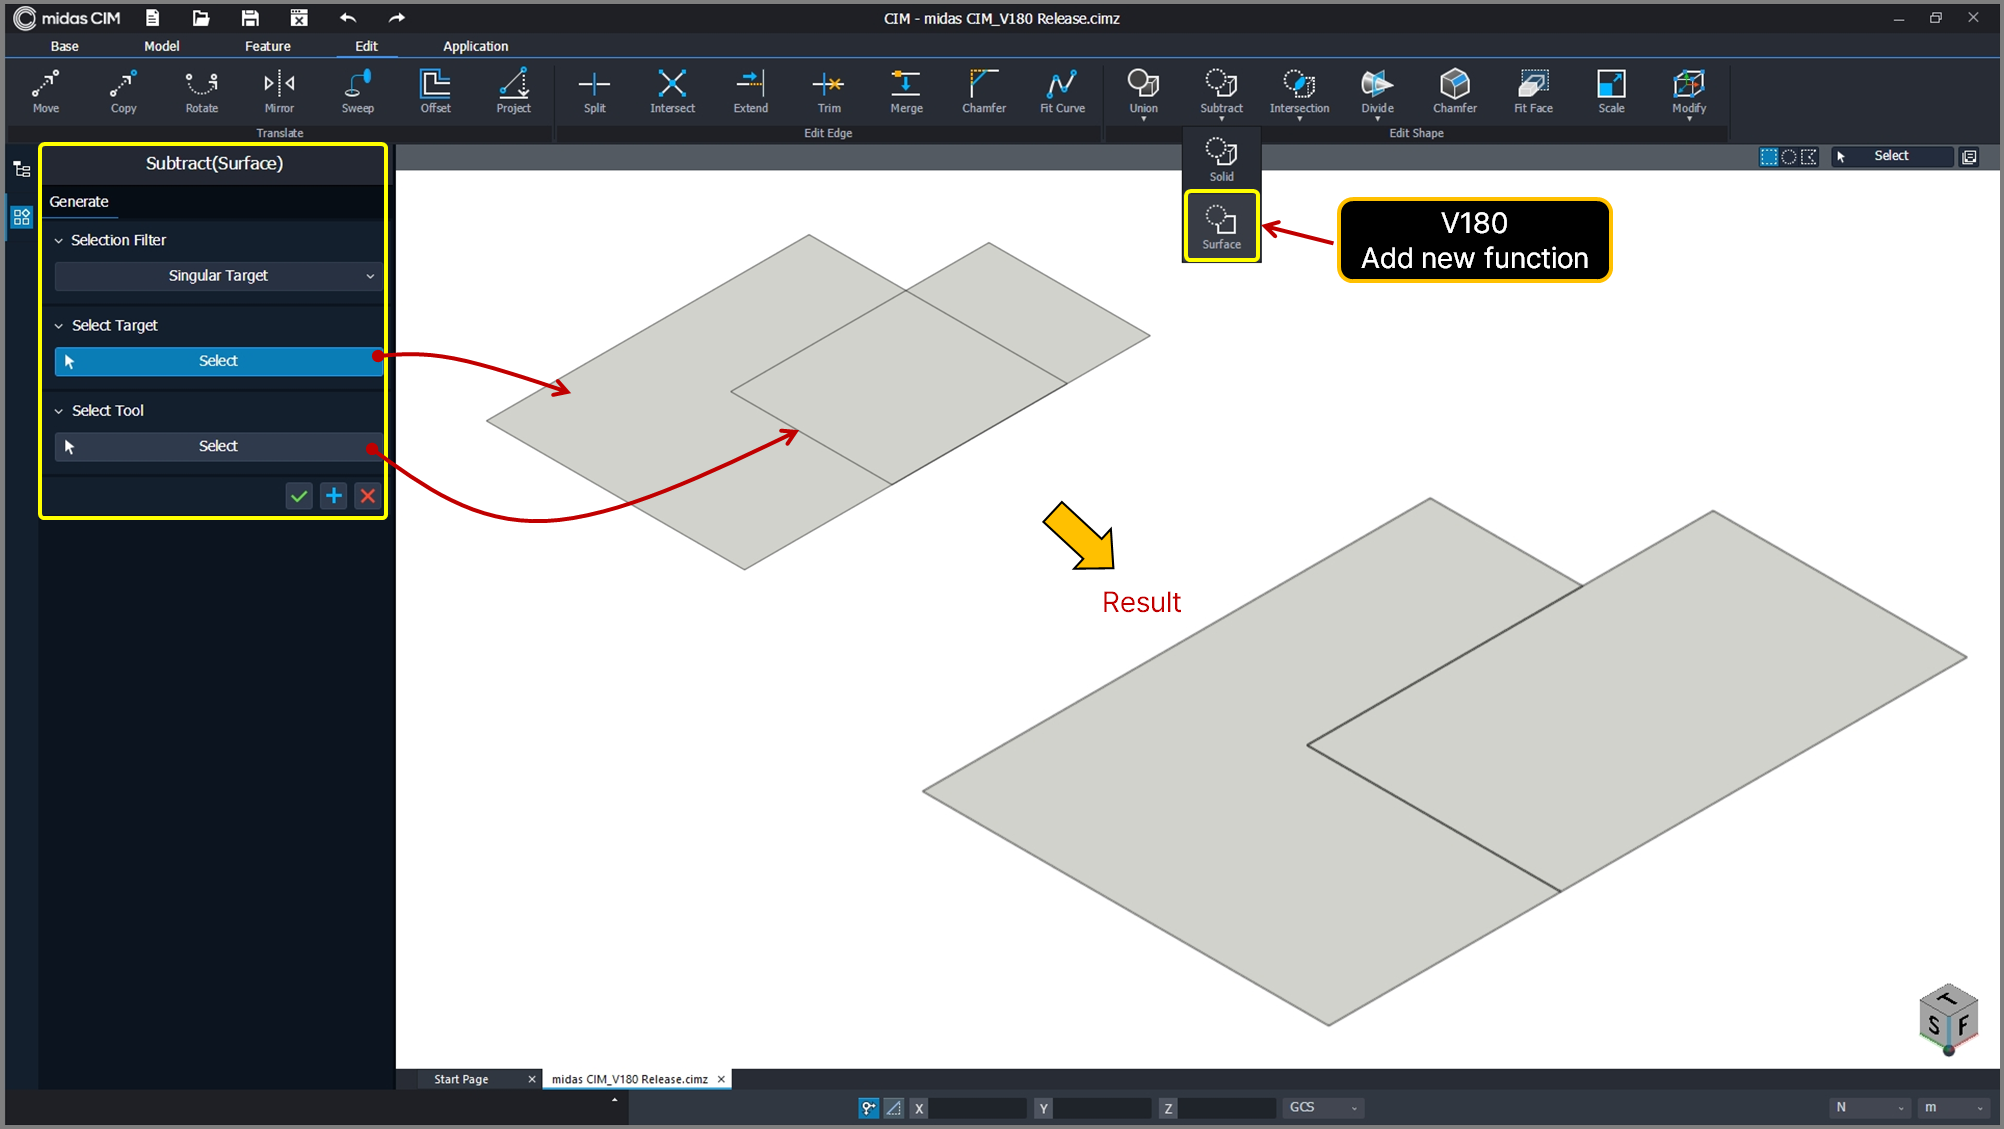Screen dimensions: 2004x1129
Task: Click the view cube navigator
Action: click(1948, 1019)
